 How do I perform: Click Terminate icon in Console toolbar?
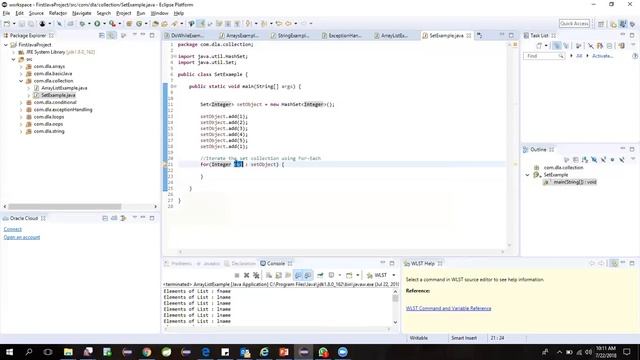click(x=237, y=275)
